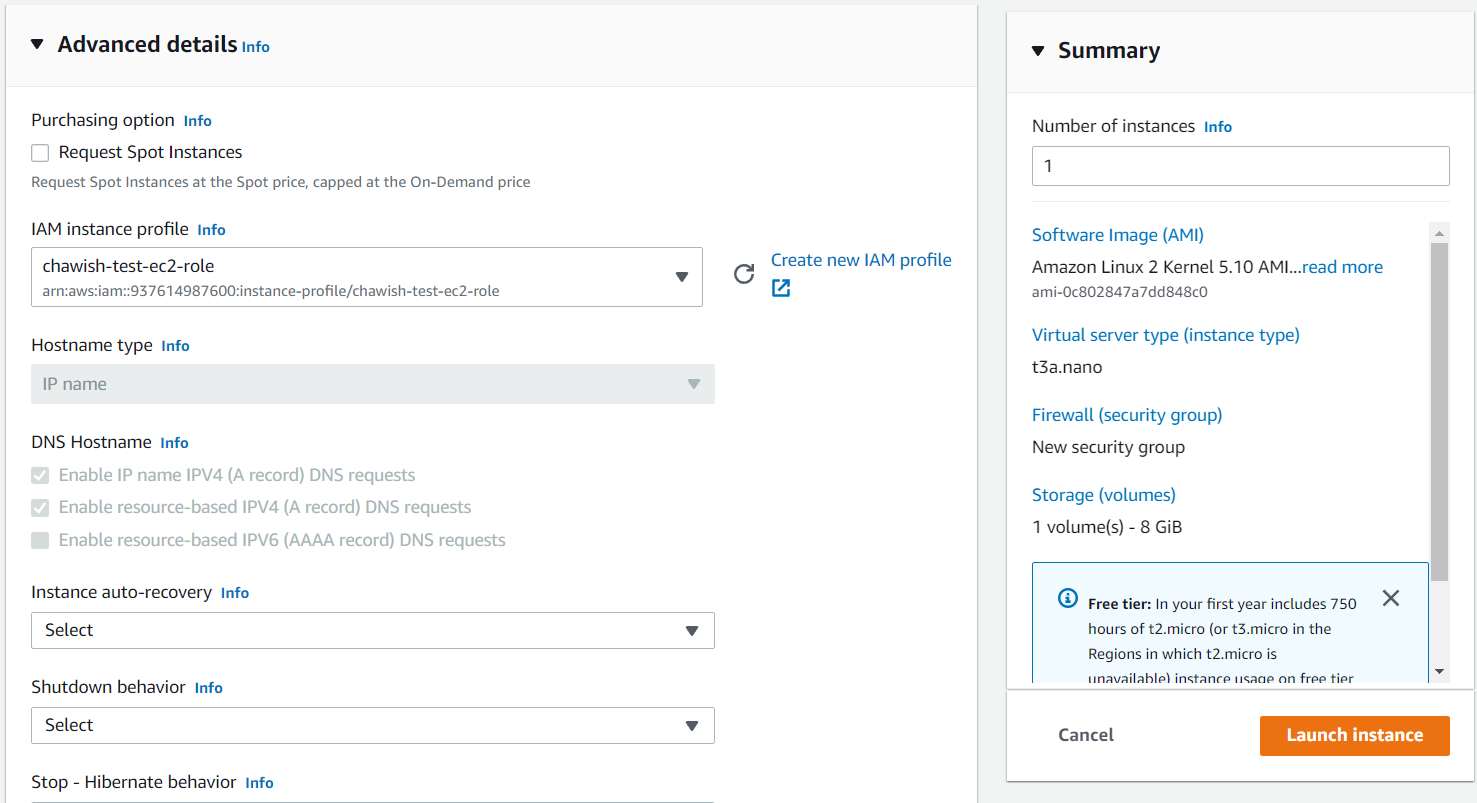1477x803 pixels.
Task: Check Enable resource-based IPV6 AAAA record requests
Action: pos(40,540)
